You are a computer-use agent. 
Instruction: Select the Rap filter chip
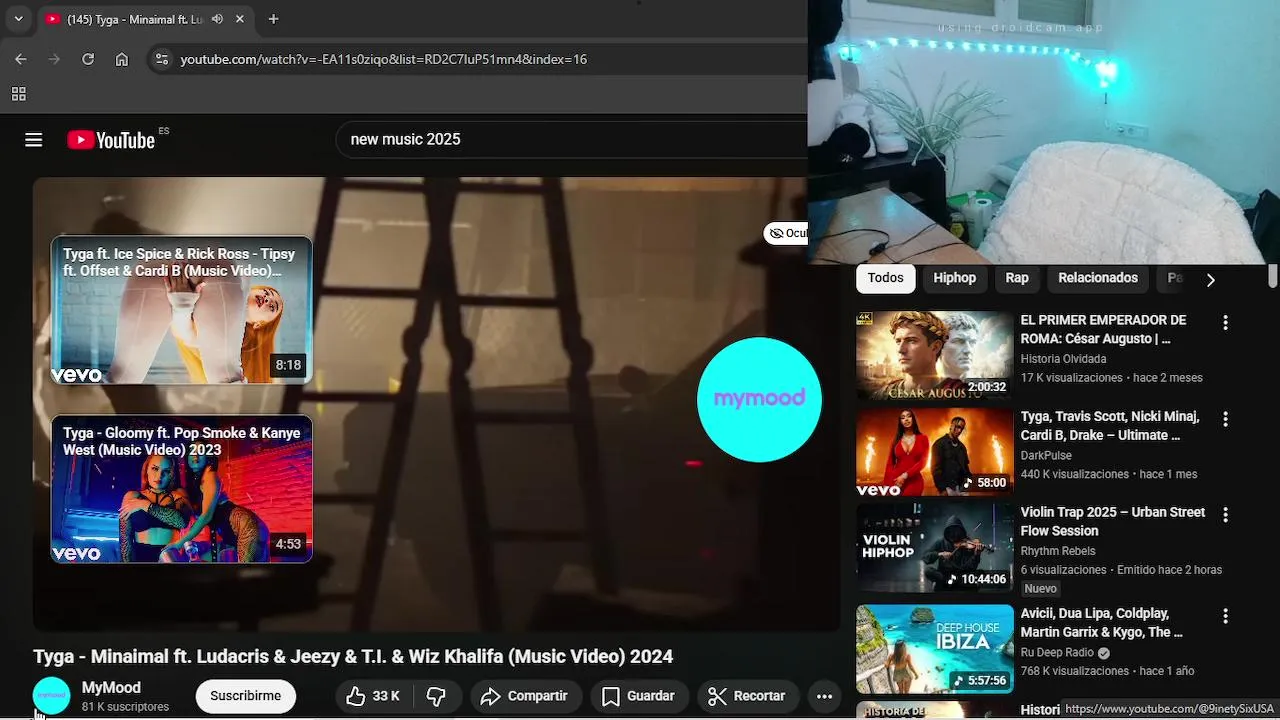tap(1017, 278)
